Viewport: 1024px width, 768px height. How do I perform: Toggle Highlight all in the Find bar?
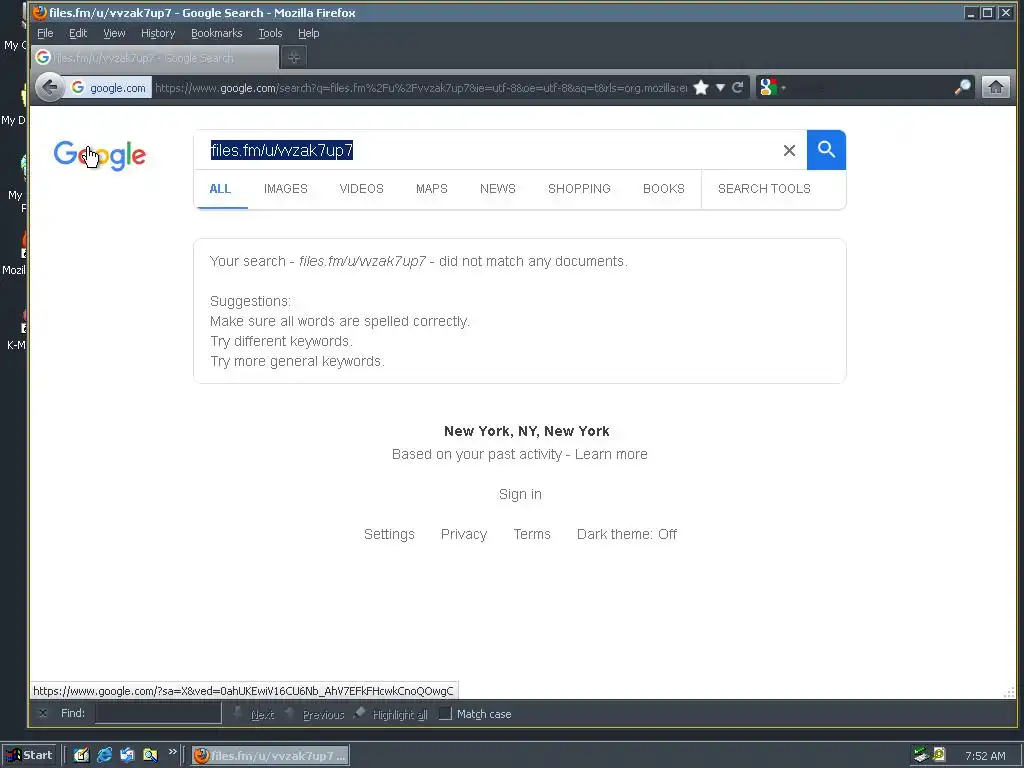(391, 714)
